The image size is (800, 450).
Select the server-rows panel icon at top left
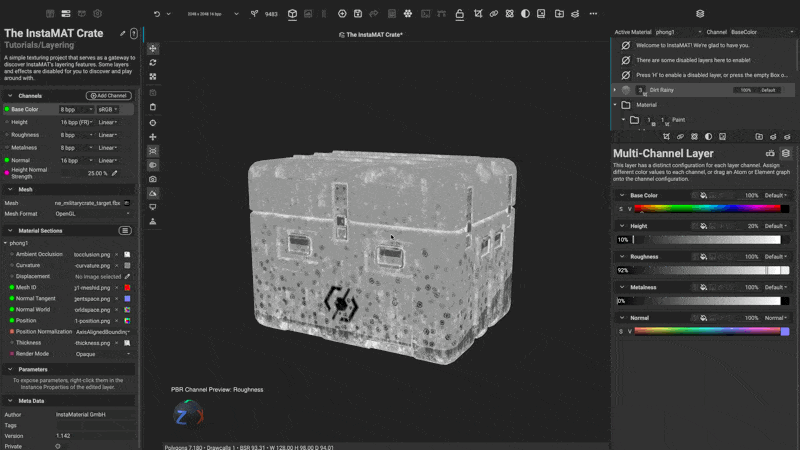point(66,13)
